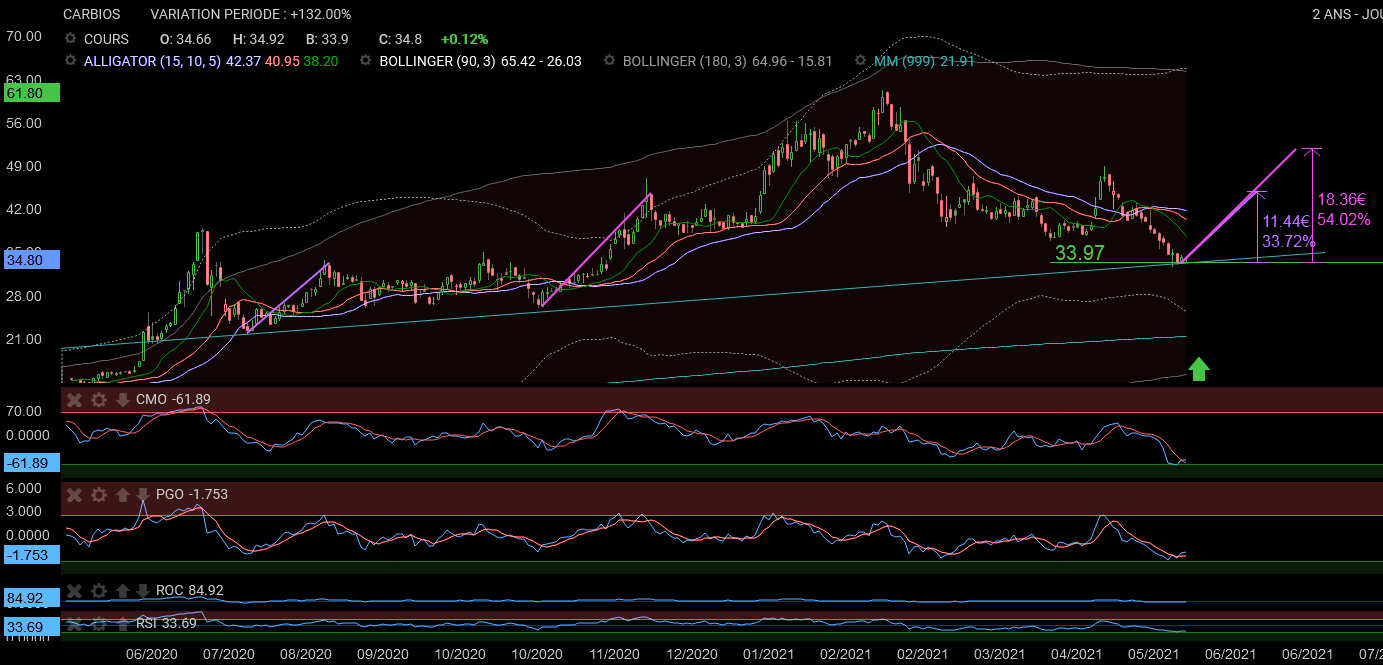Click the green up-arrow signal marker

(1199, 369)
